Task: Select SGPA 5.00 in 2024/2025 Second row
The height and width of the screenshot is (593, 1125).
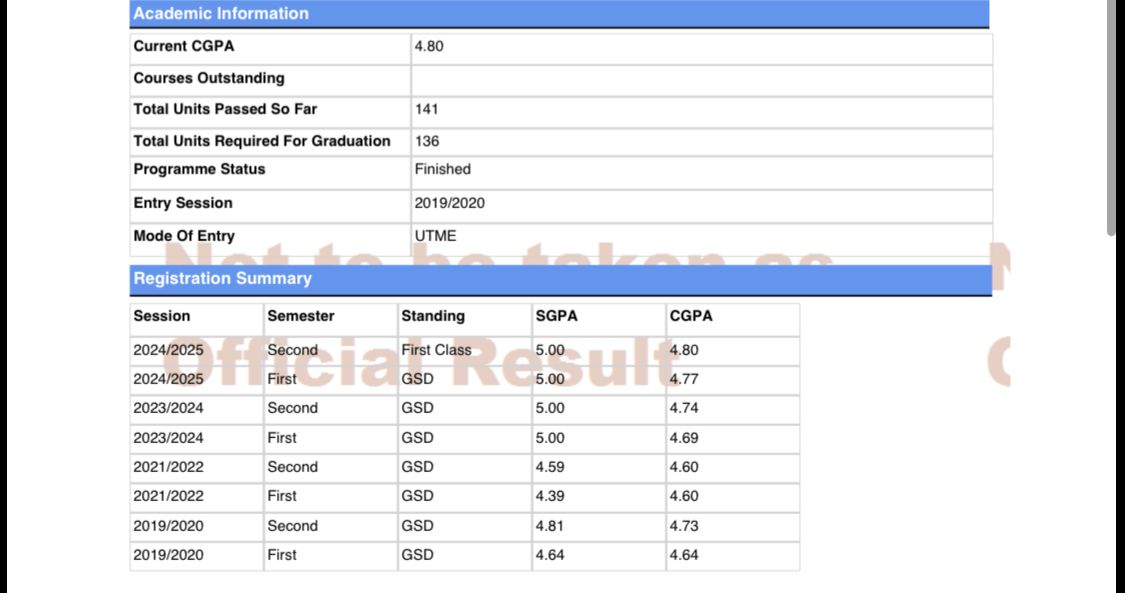Action: 550,351
